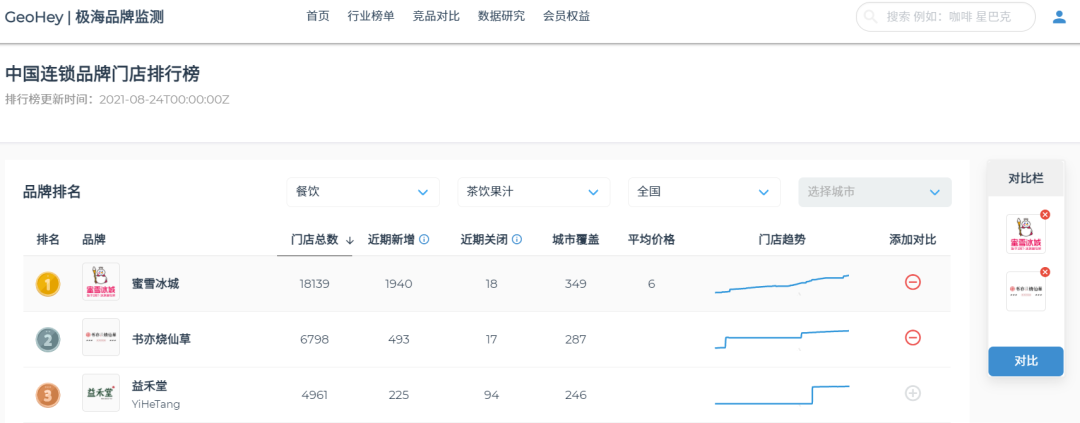This screenshot has height=423, width=1080.
Task: Select store total value 6798
Action: (x=315, y=340)
